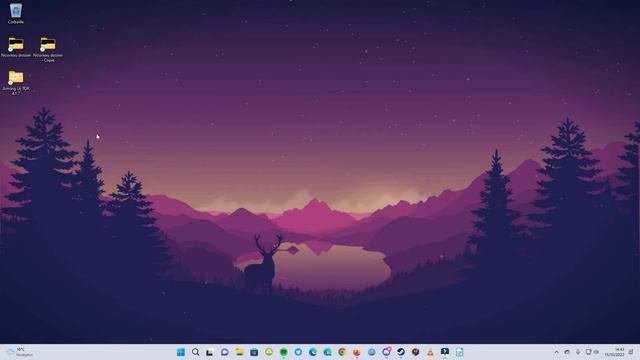
Task: Open OneDrive cloud tray icon
Action: click(x=567, y=352)
